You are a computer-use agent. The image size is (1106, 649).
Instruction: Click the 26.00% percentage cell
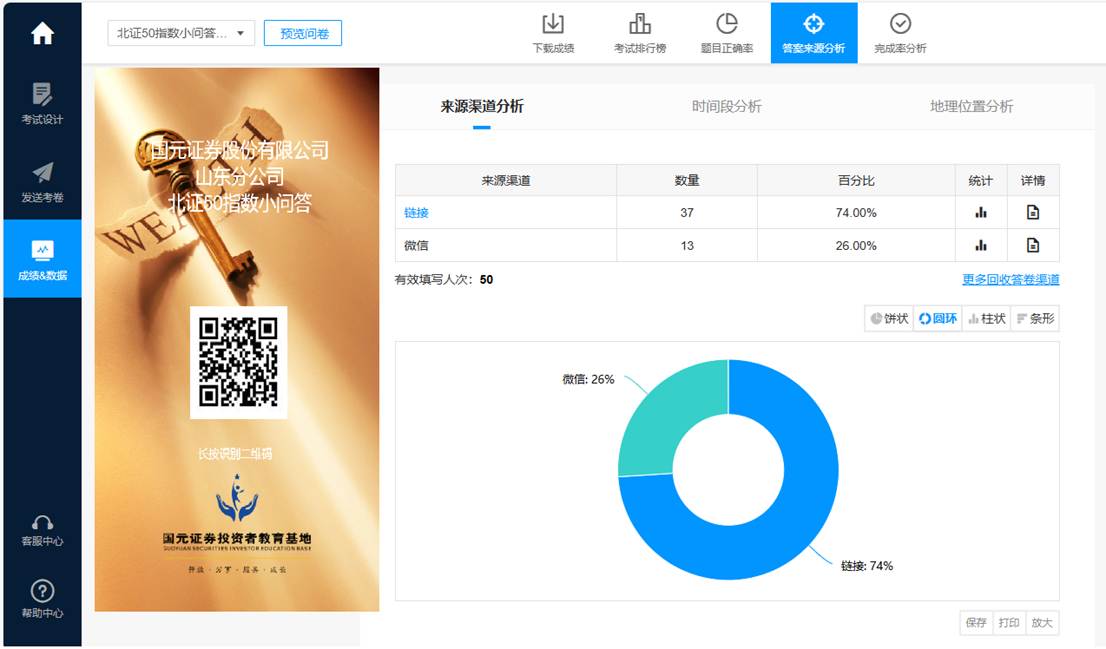856,245
